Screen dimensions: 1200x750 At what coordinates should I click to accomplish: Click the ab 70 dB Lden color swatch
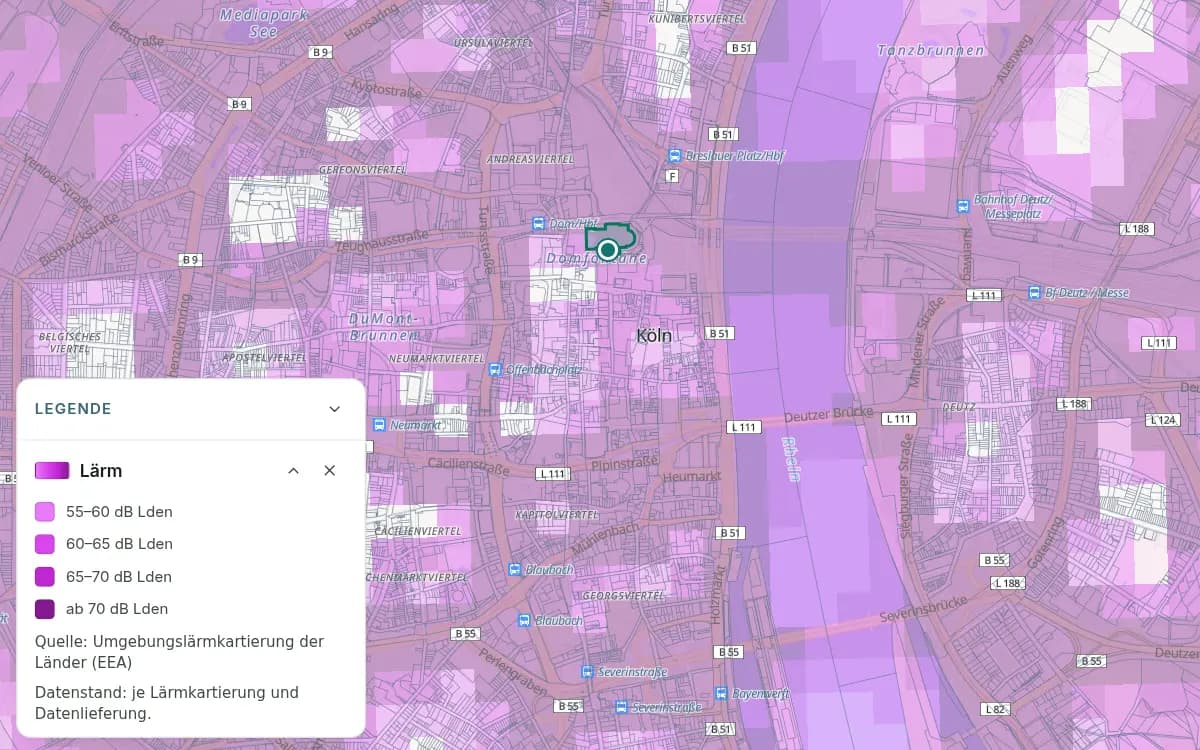[45, 609]
